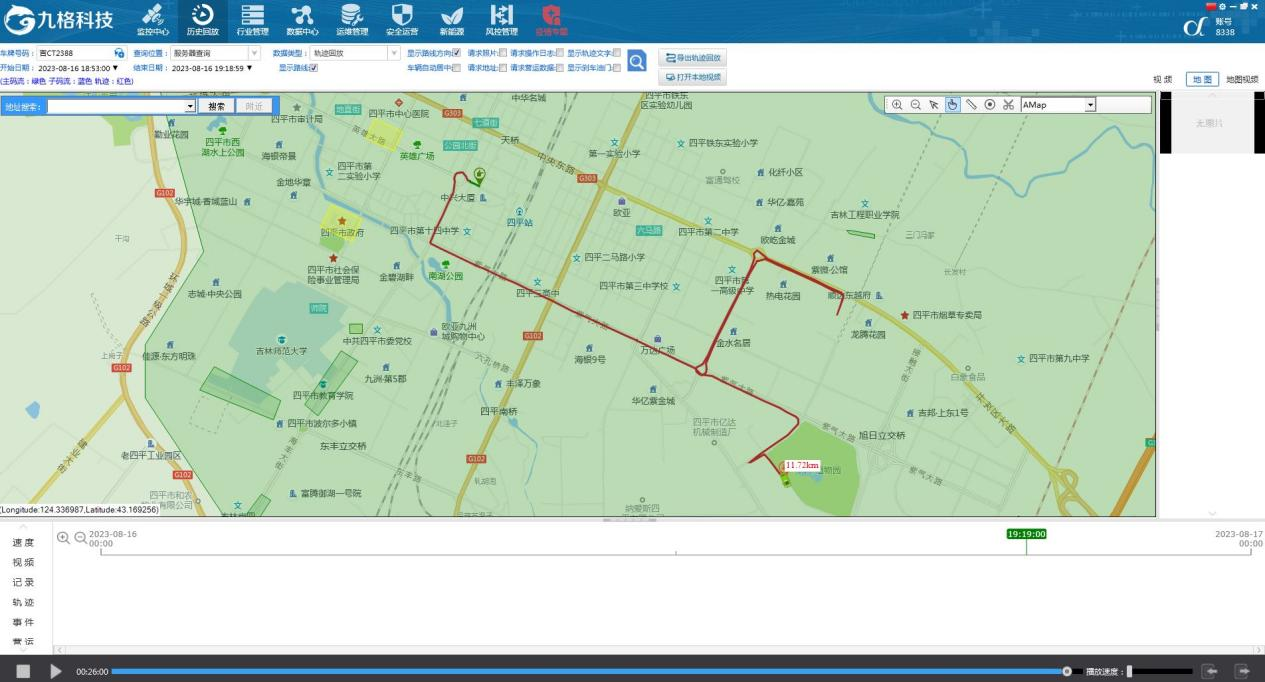This screenshot has height=682, width=1265.
Task: Switch to the 视频 view tab
Action: (x=1162, y=79)
